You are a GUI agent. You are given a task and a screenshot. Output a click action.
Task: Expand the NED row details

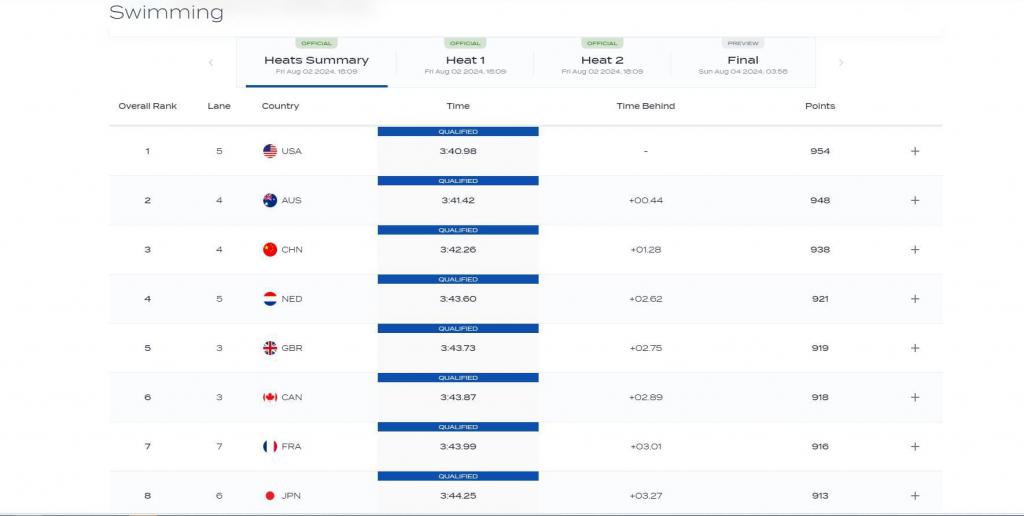(x=914, y=298)
